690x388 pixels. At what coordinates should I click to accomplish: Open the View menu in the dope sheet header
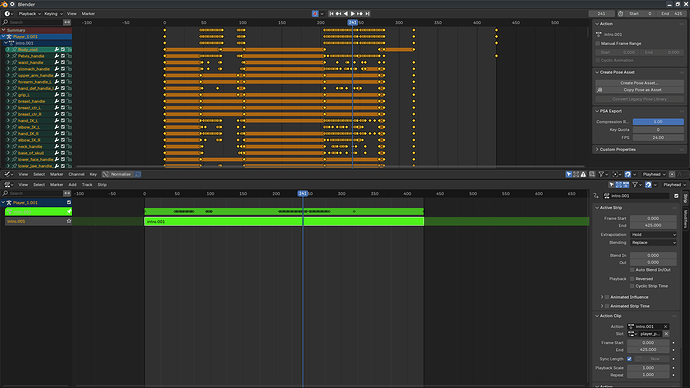[x=71, y=14]
